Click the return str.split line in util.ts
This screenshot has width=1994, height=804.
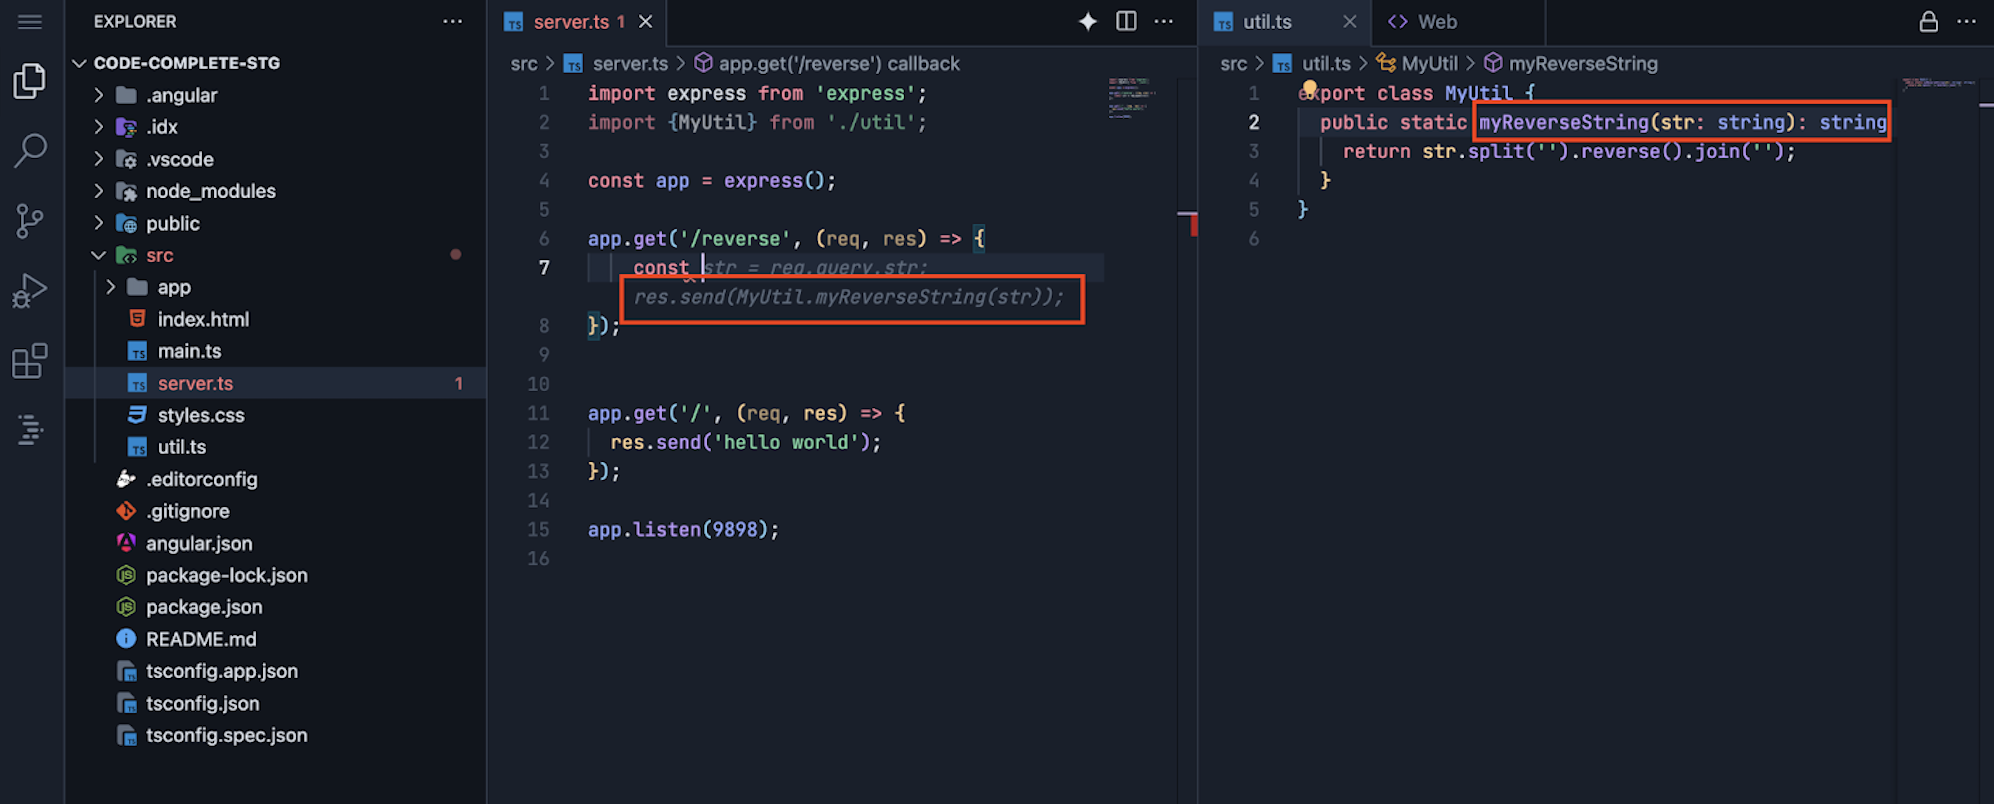(x=1569, y=152)
